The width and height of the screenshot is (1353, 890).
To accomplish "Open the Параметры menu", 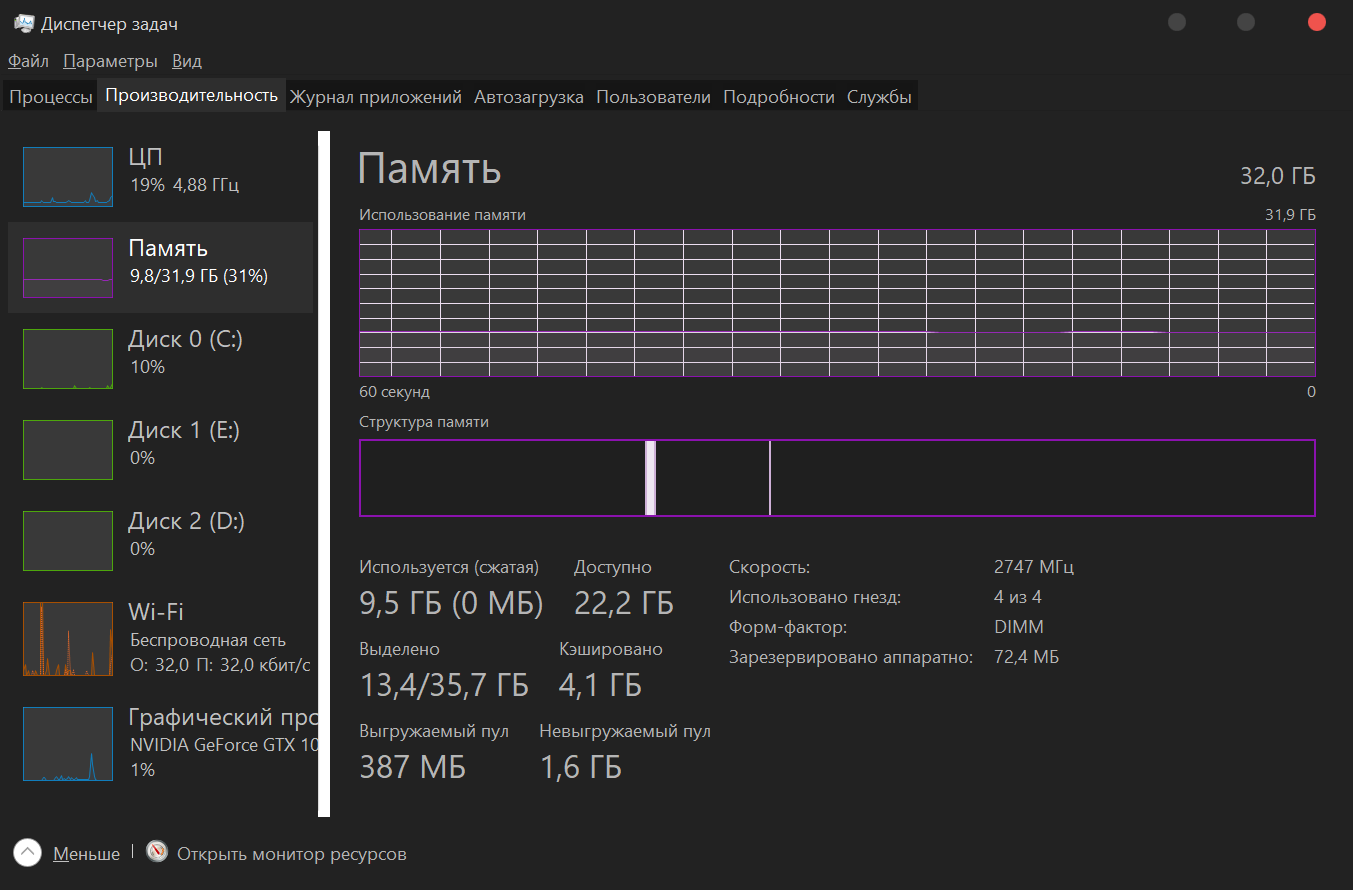I will [110, 61].
